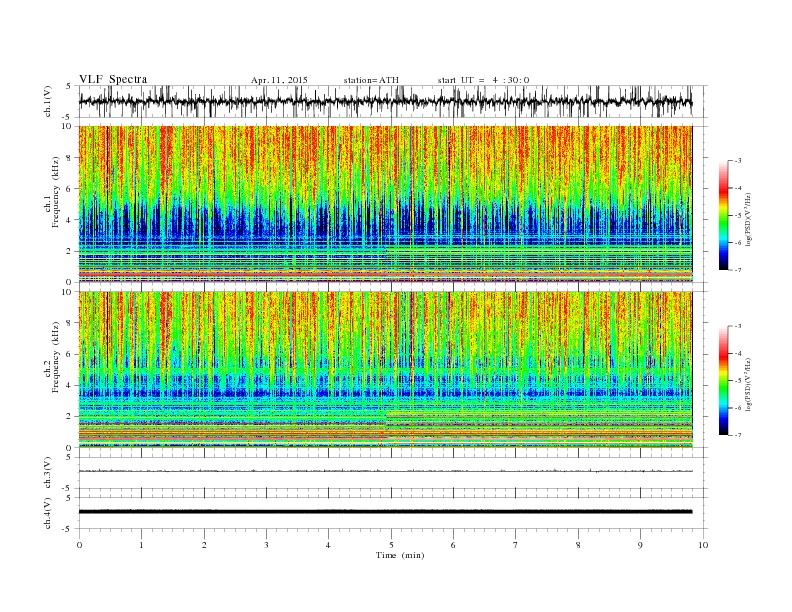Click time axis tick label '5'
The image size is (792, 612).
pyautogui.click(x=391, y=545)
